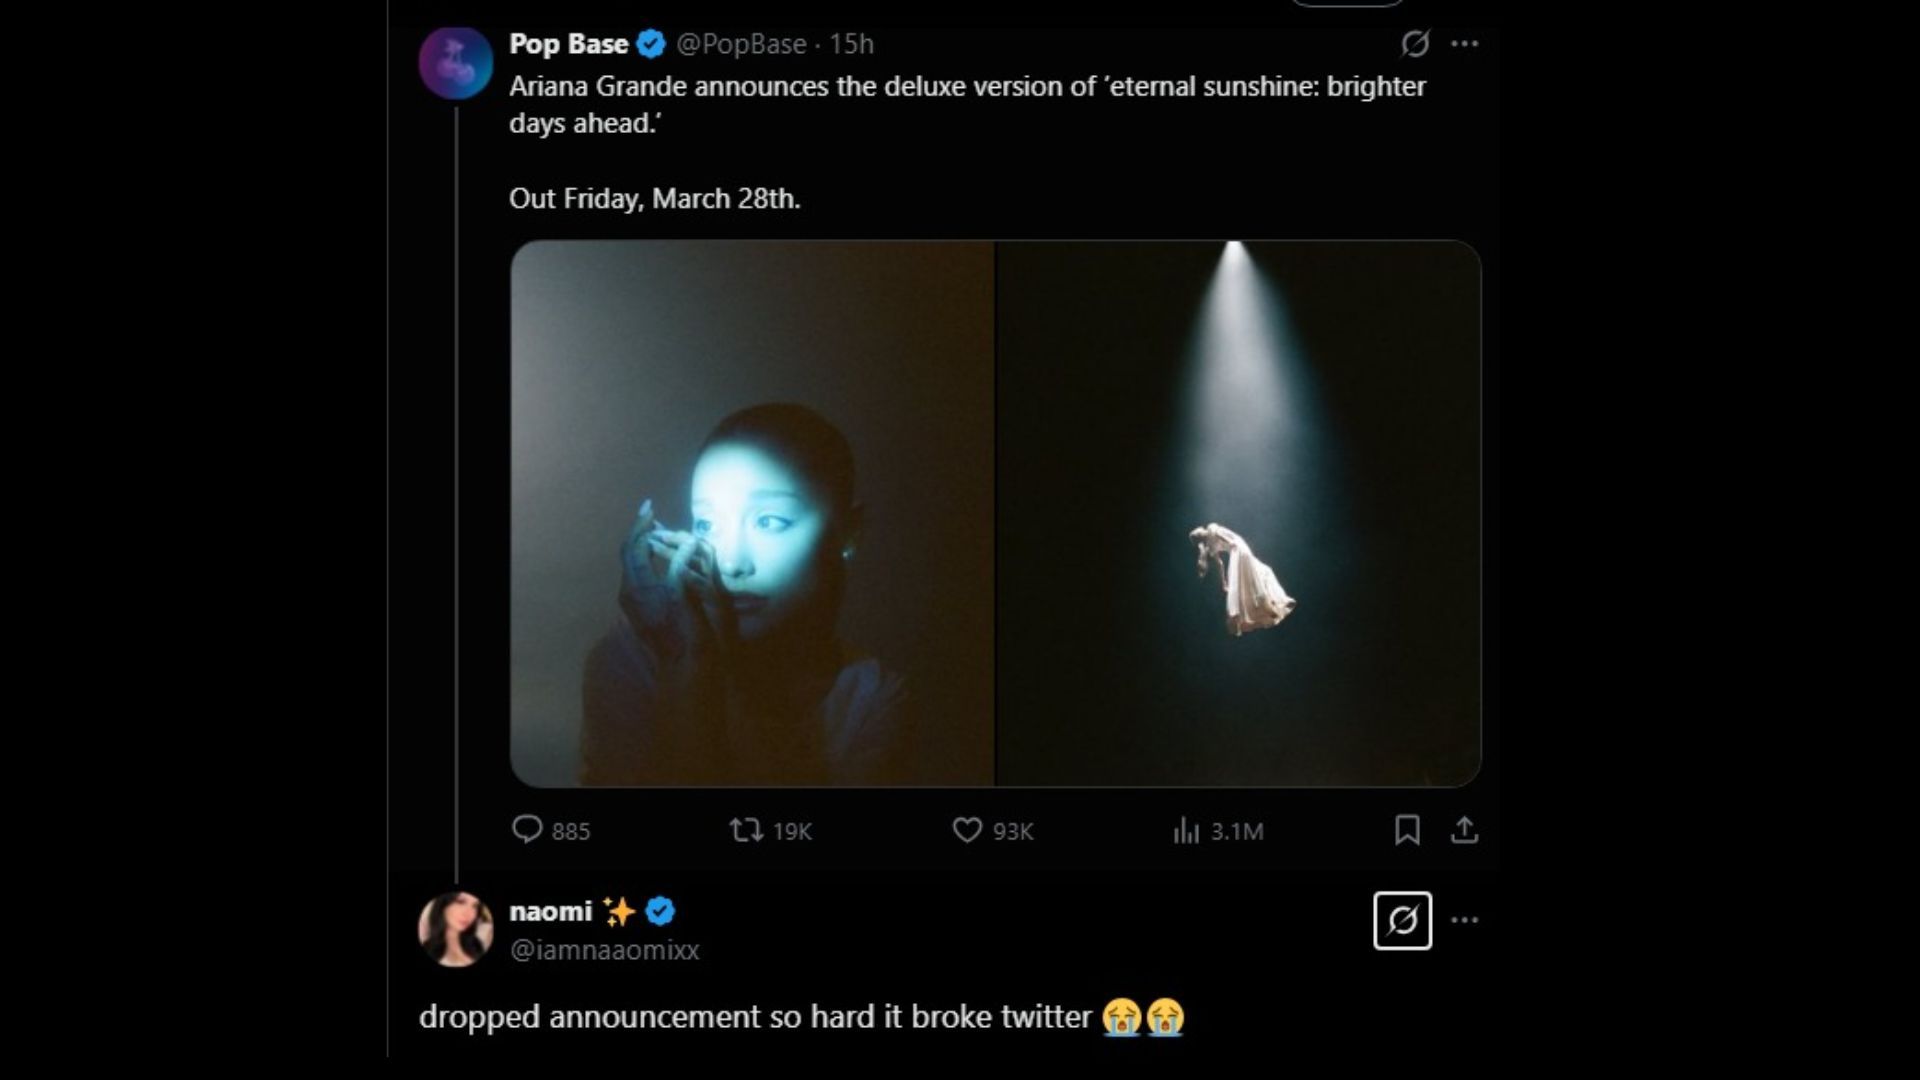Repost the Pop Base tweet
The image size is (1920, 1080).
(x=746, y=830)
